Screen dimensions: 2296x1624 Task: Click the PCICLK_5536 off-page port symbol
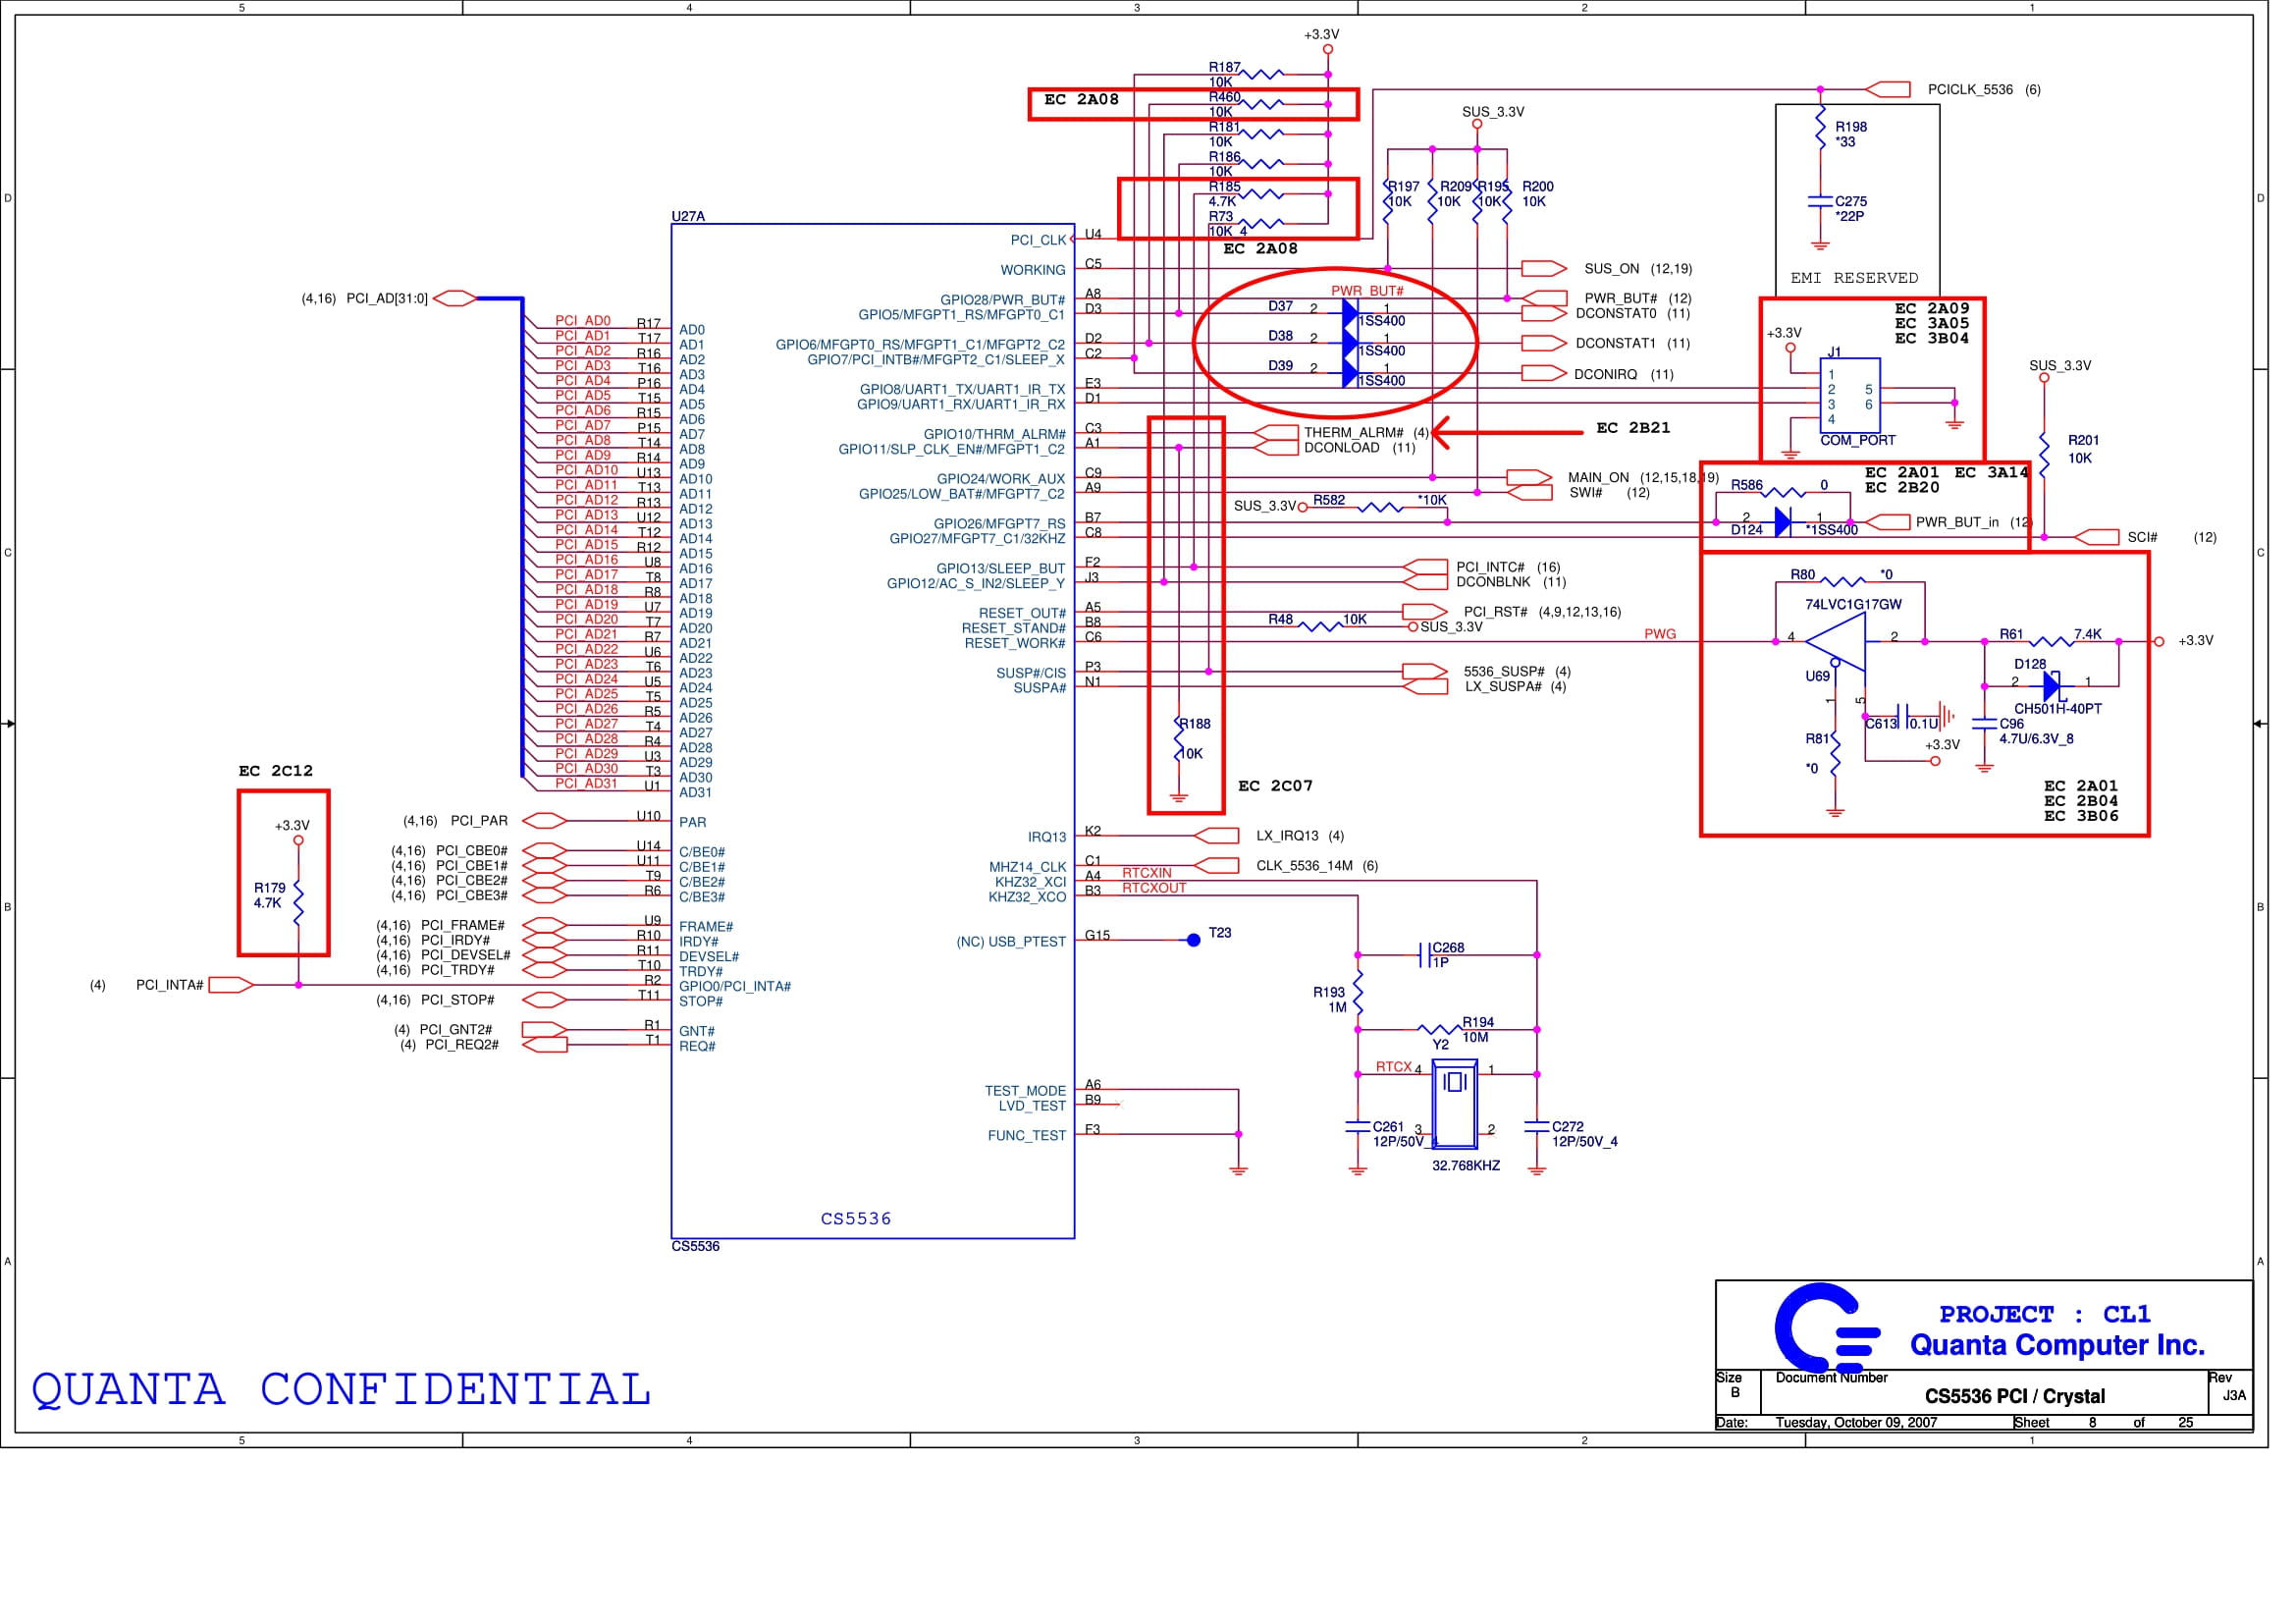coord(1888,90)
